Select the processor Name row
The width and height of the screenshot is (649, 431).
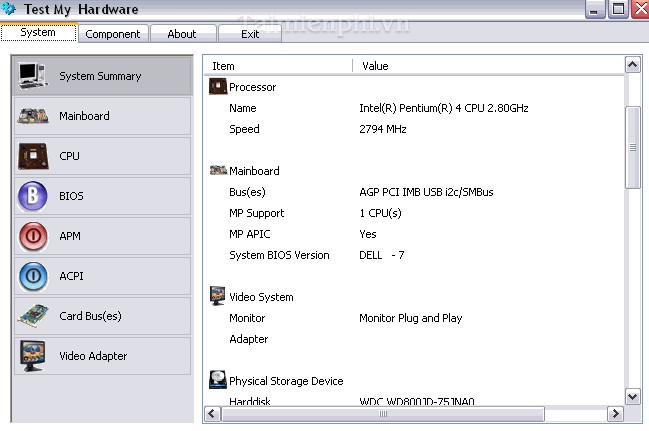[x=414, y=108]
